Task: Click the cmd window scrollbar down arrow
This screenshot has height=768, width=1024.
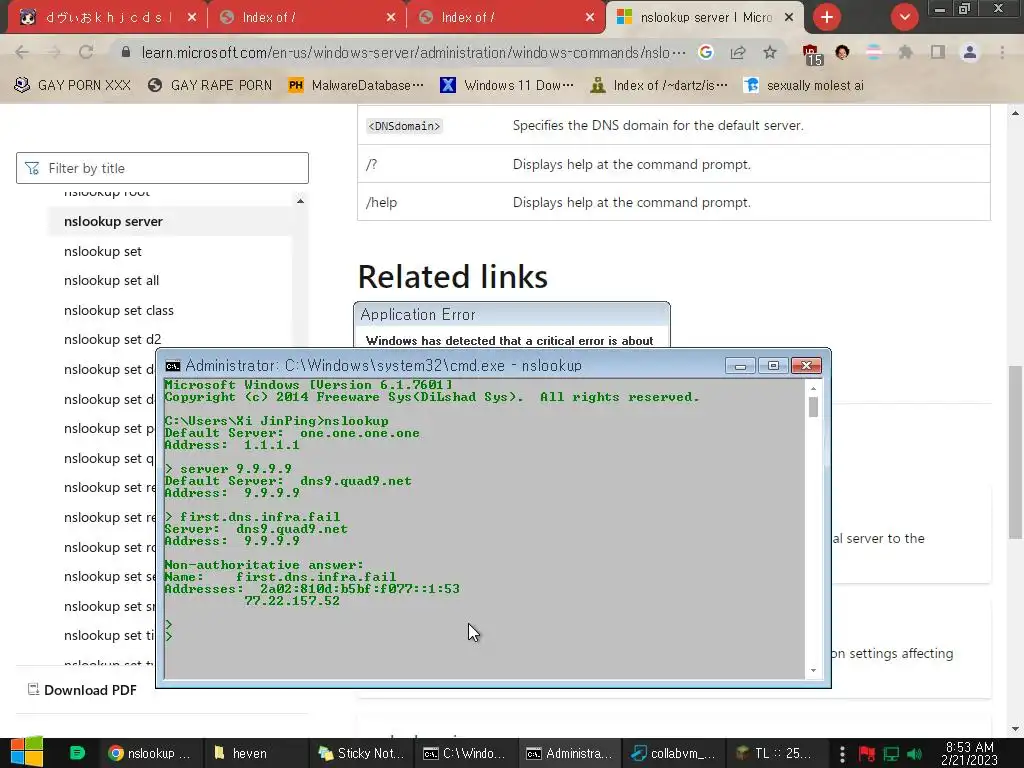Action: point(813,671)
